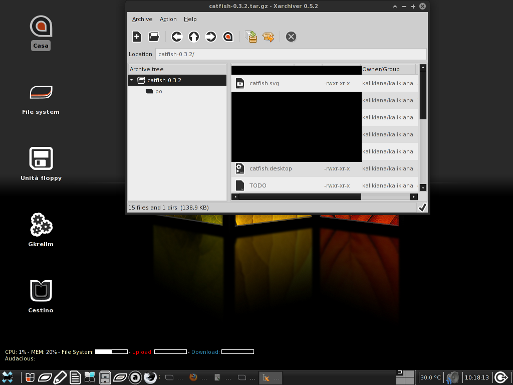Click the checkmark status icon in status bar
Viewport: 513px width, 385px height.
click(x=422, y=207)
